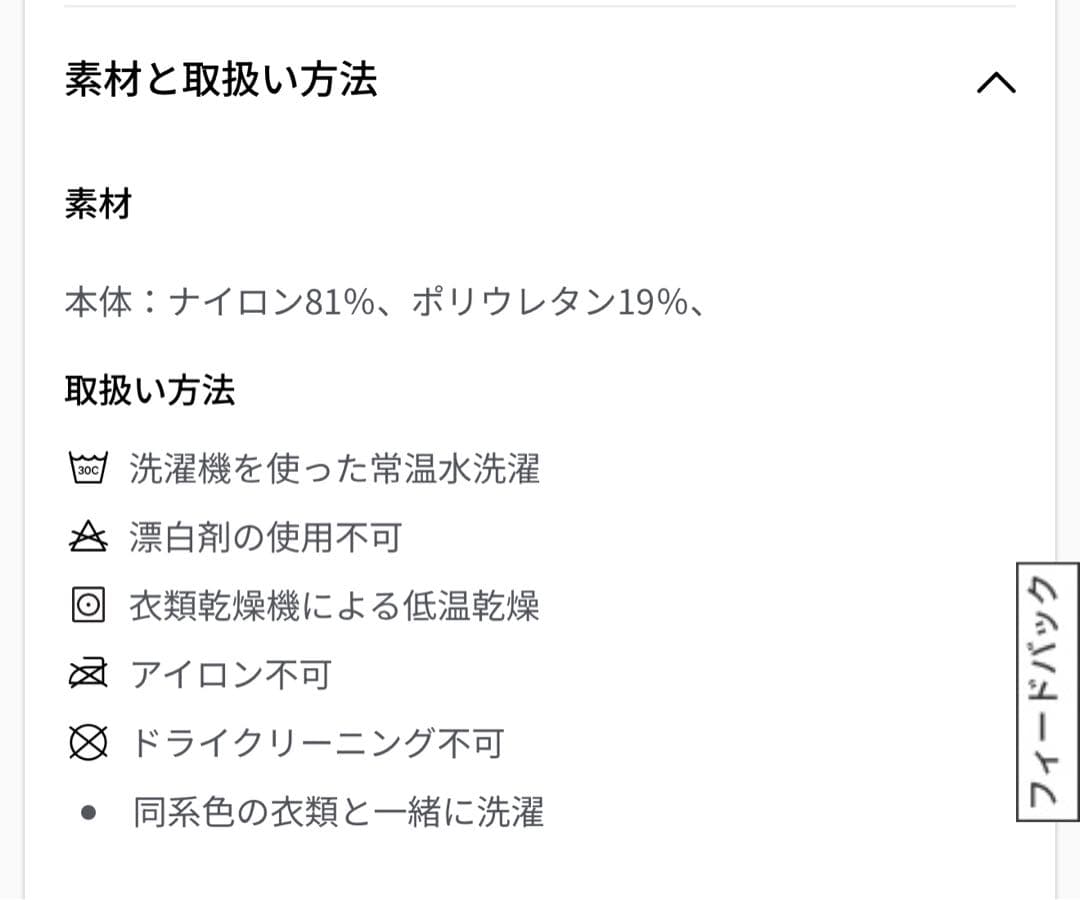
Task: Click the tumble dry low icon
Action: 88,605
